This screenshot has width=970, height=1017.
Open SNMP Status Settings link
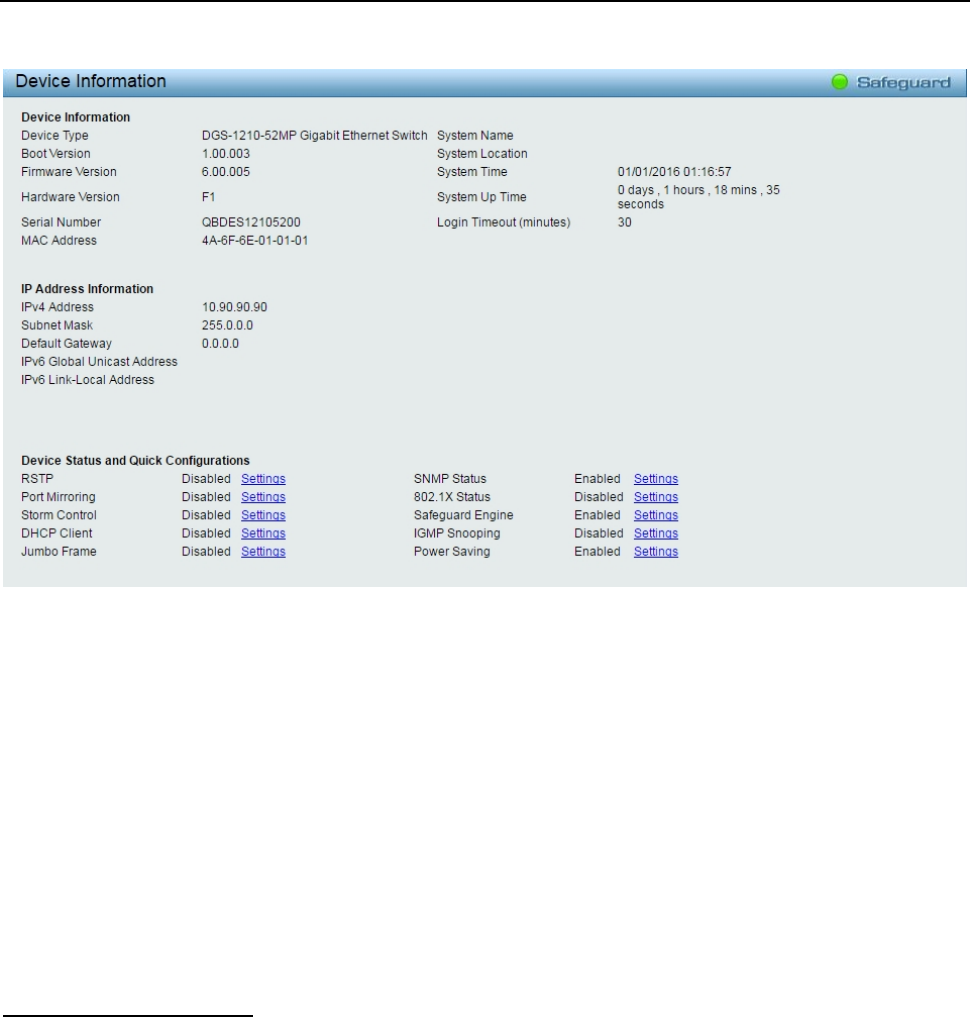pos(656,479)
